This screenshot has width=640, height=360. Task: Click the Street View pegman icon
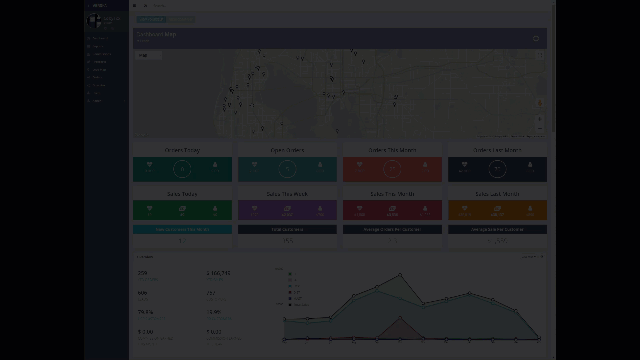tap(540, 104)
